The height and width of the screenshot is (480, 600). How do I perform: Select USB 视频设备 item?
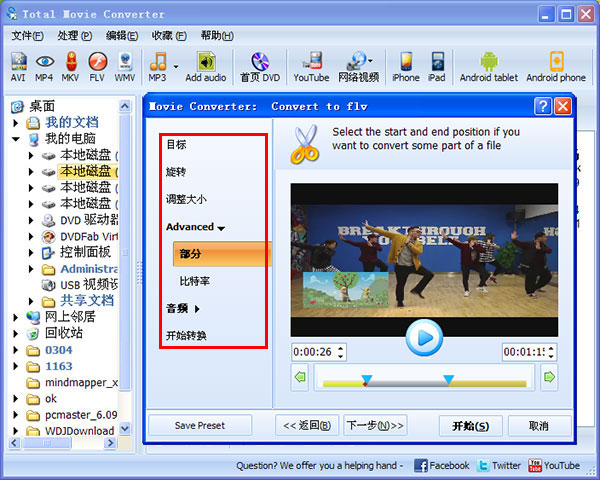coord(89,285)
